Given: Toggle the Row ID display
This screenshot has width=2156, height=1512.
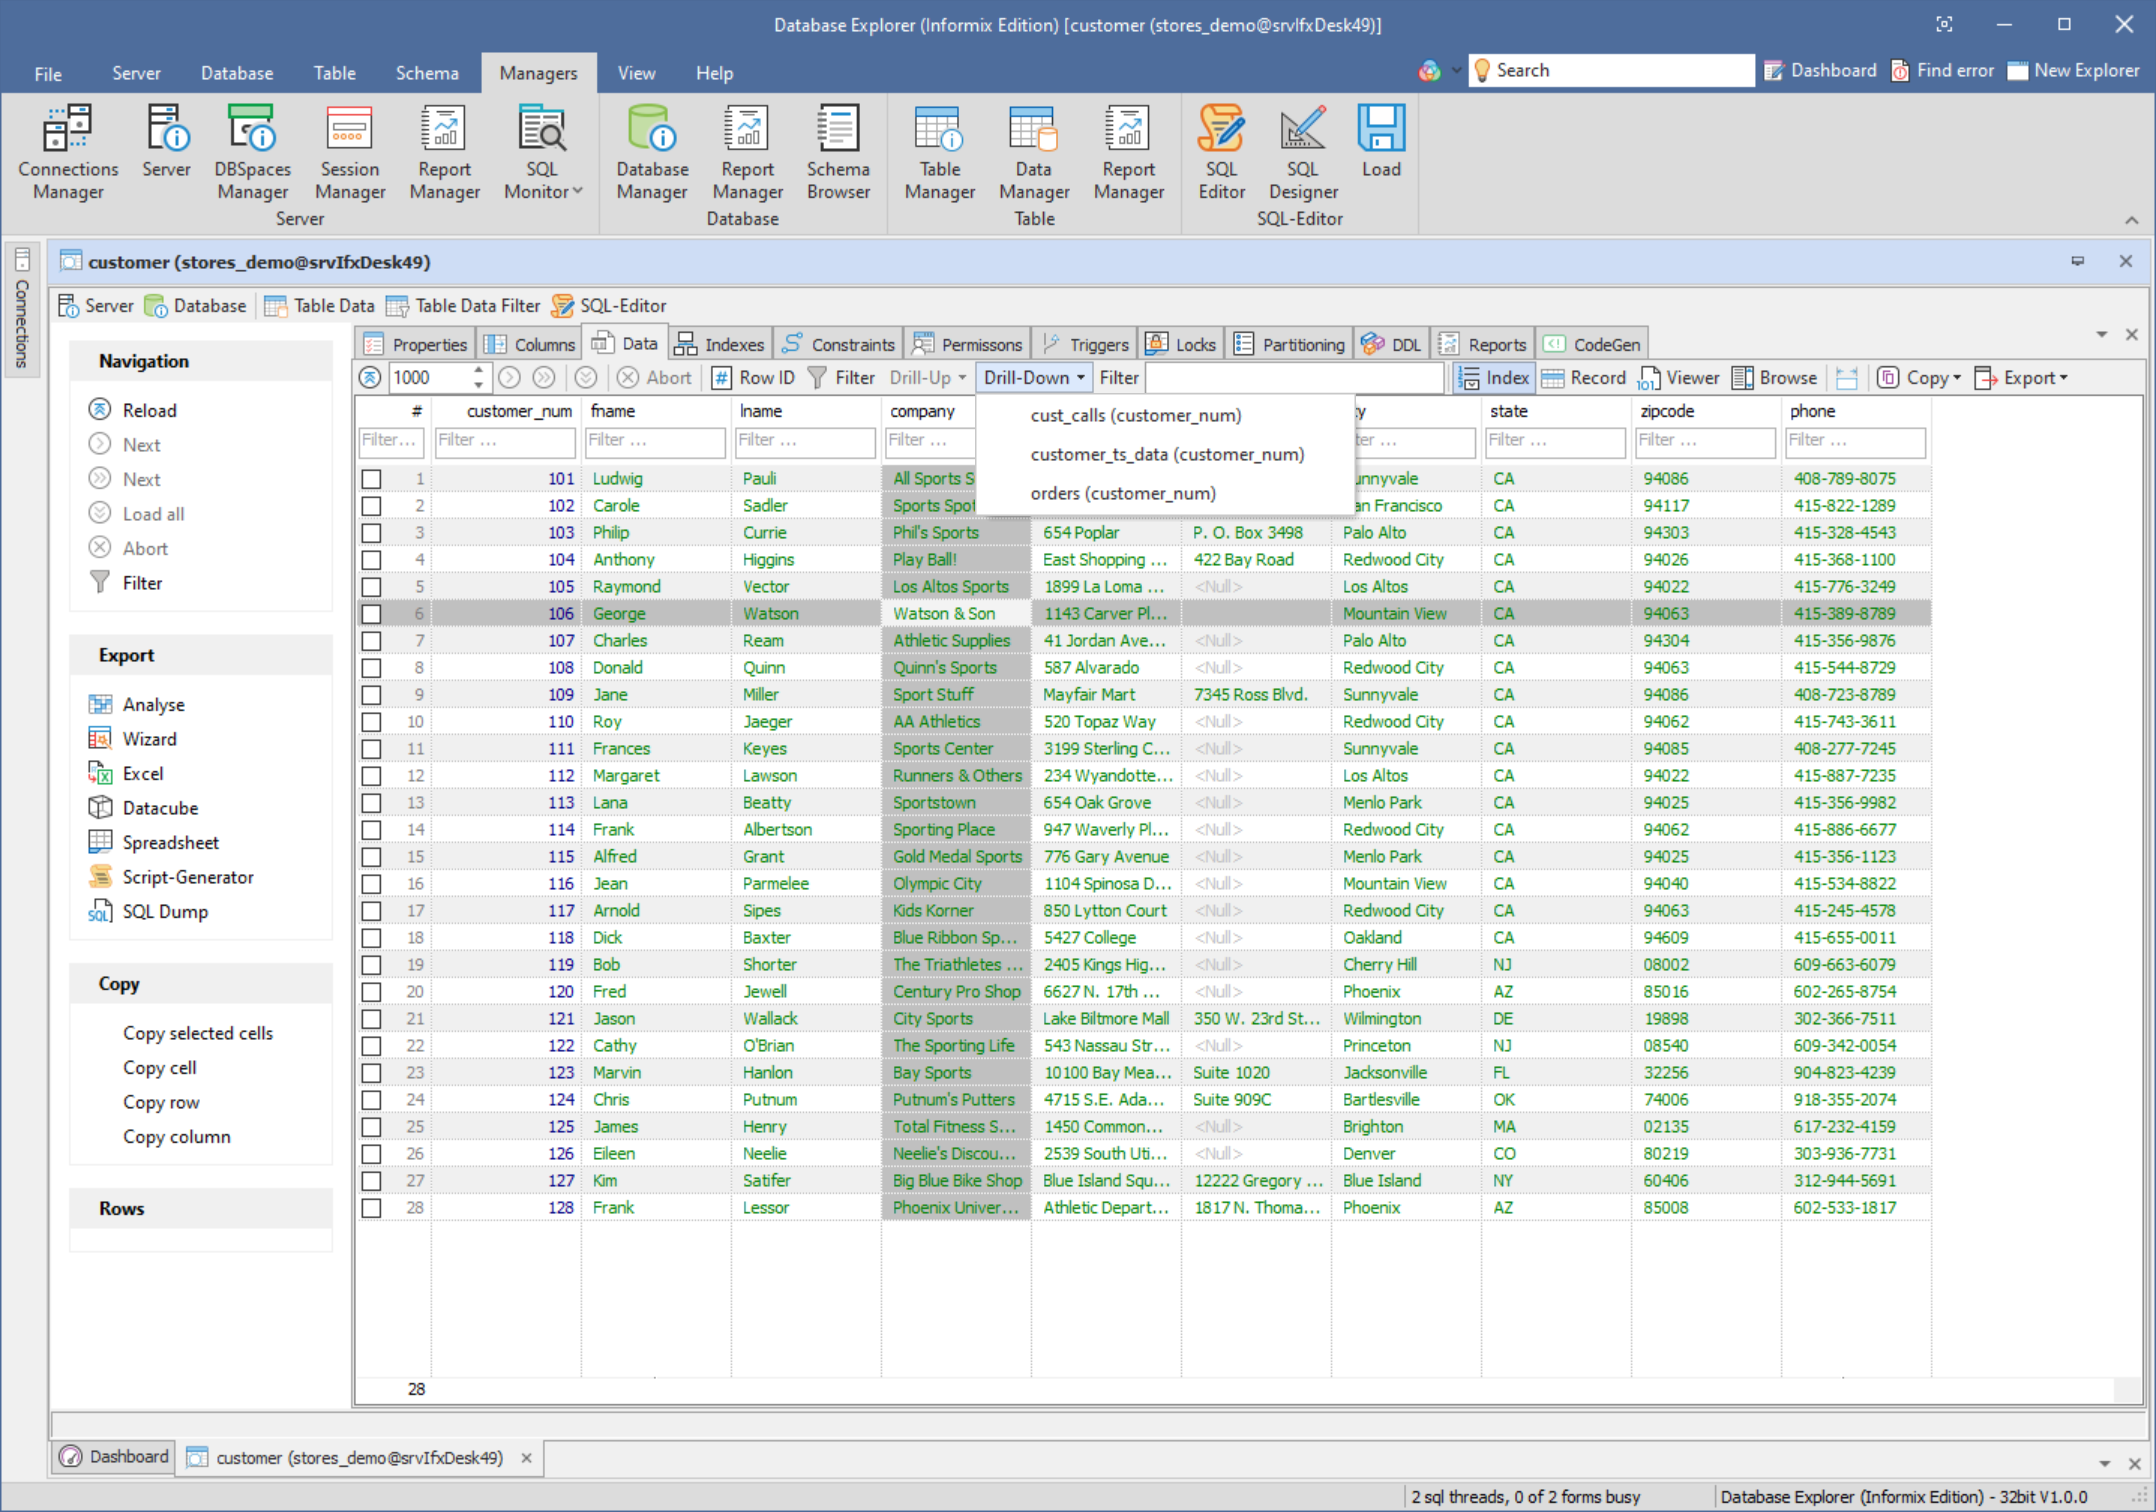Looking at the screenshot, I should coord(753,378).
